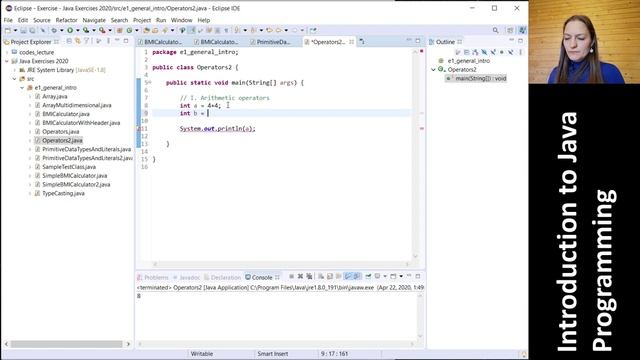Toggle Show Console on standard out change
This screenshot has width=640, height=360.
(x=348, y=276)
